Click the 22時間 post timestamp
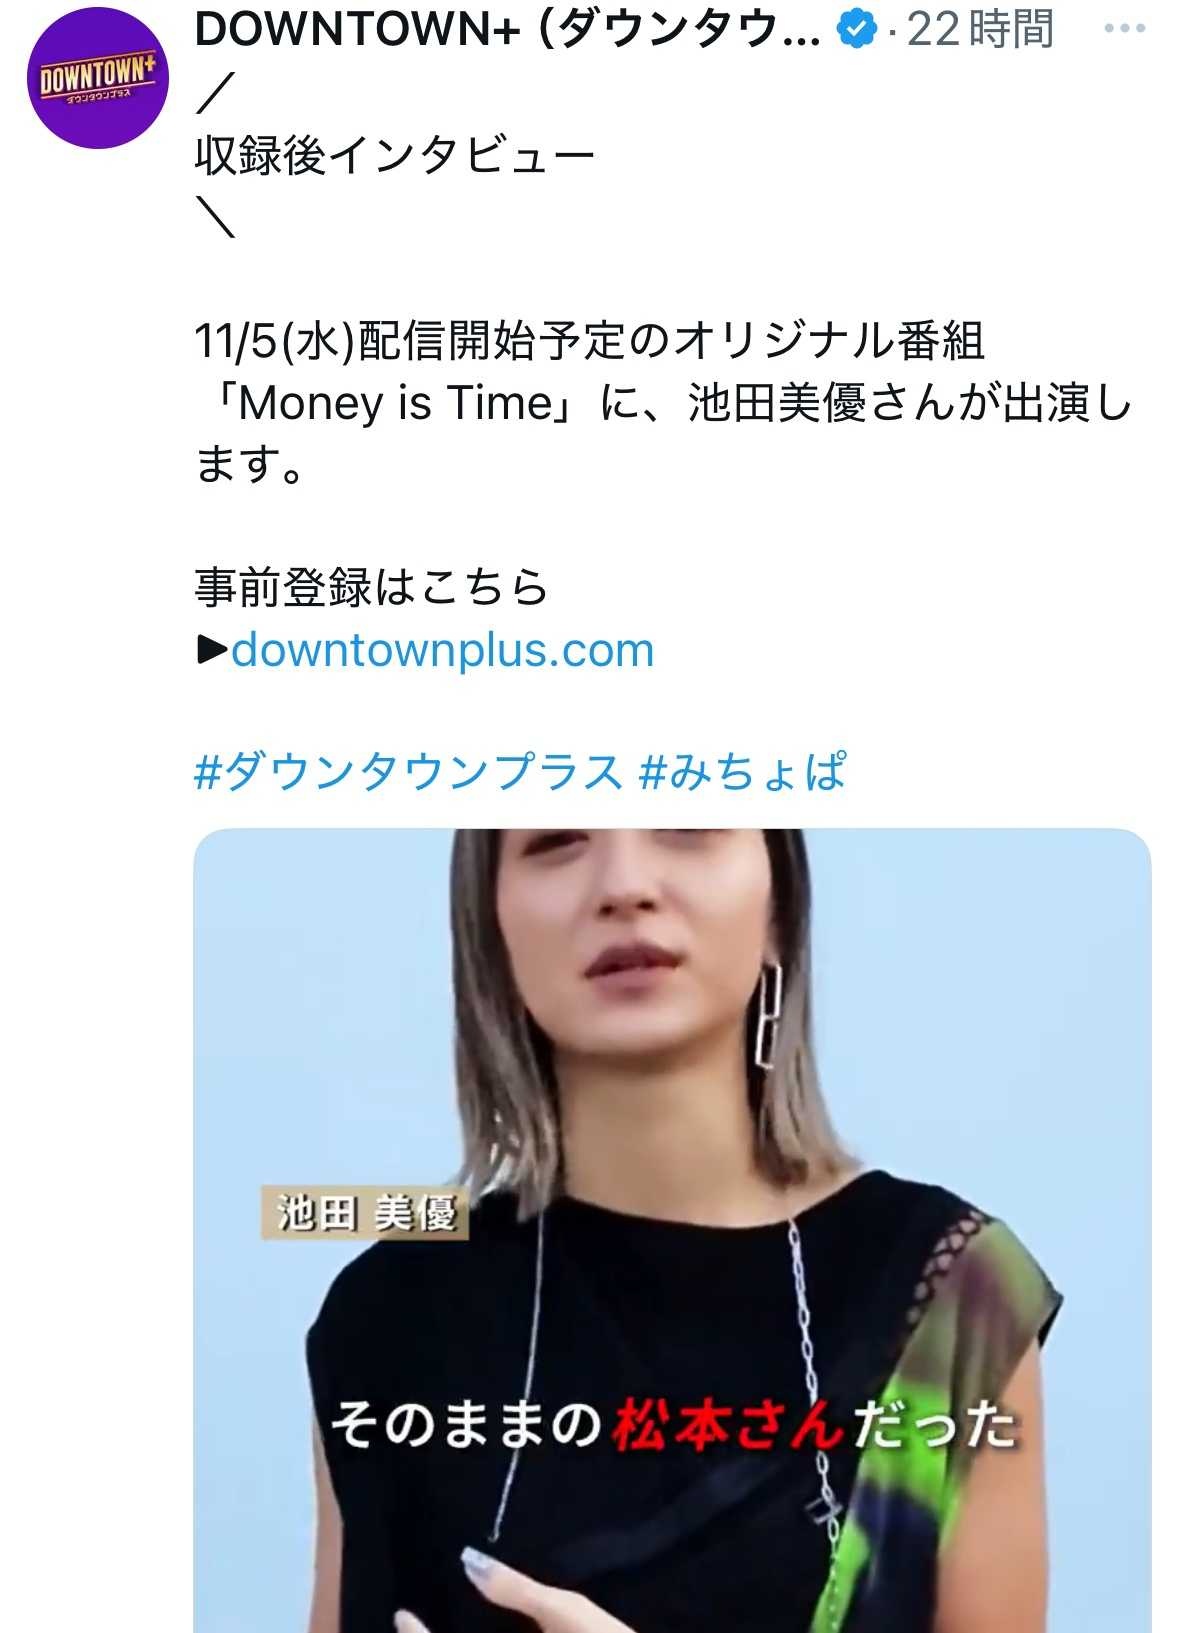The image size is (1179, 1633). [980, 30]
